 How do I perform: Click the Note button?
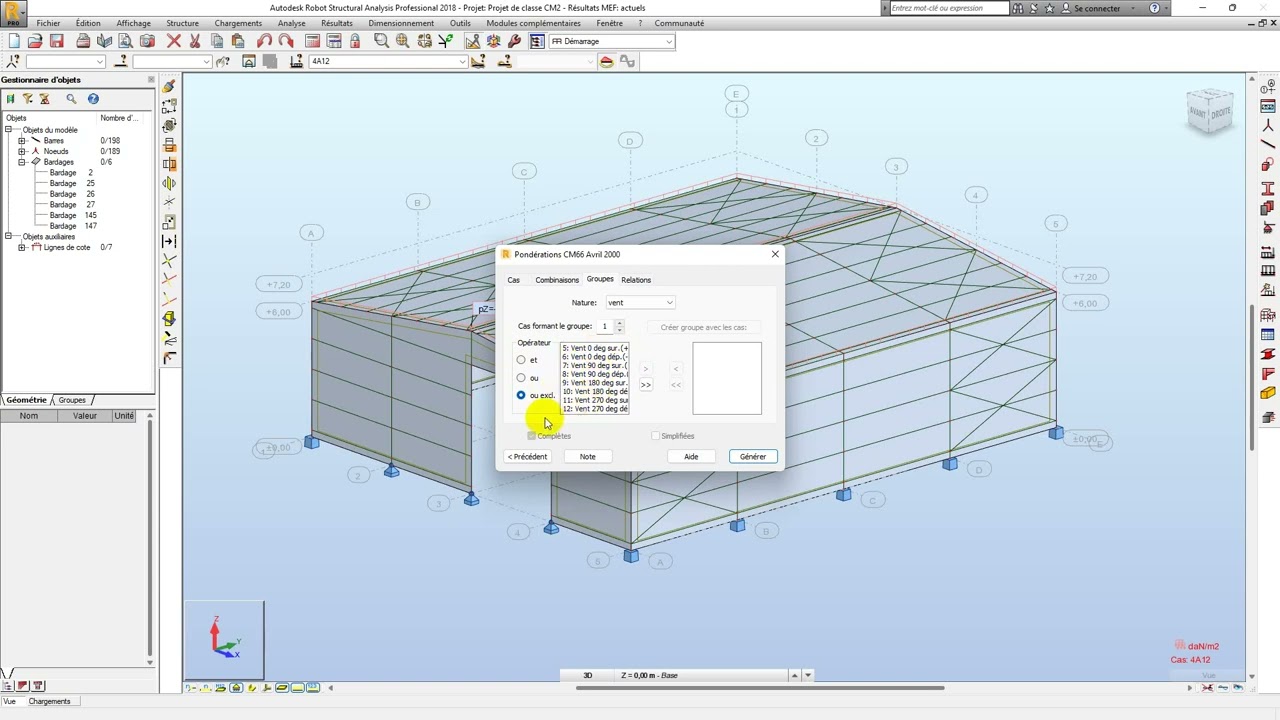coord(588,456)
